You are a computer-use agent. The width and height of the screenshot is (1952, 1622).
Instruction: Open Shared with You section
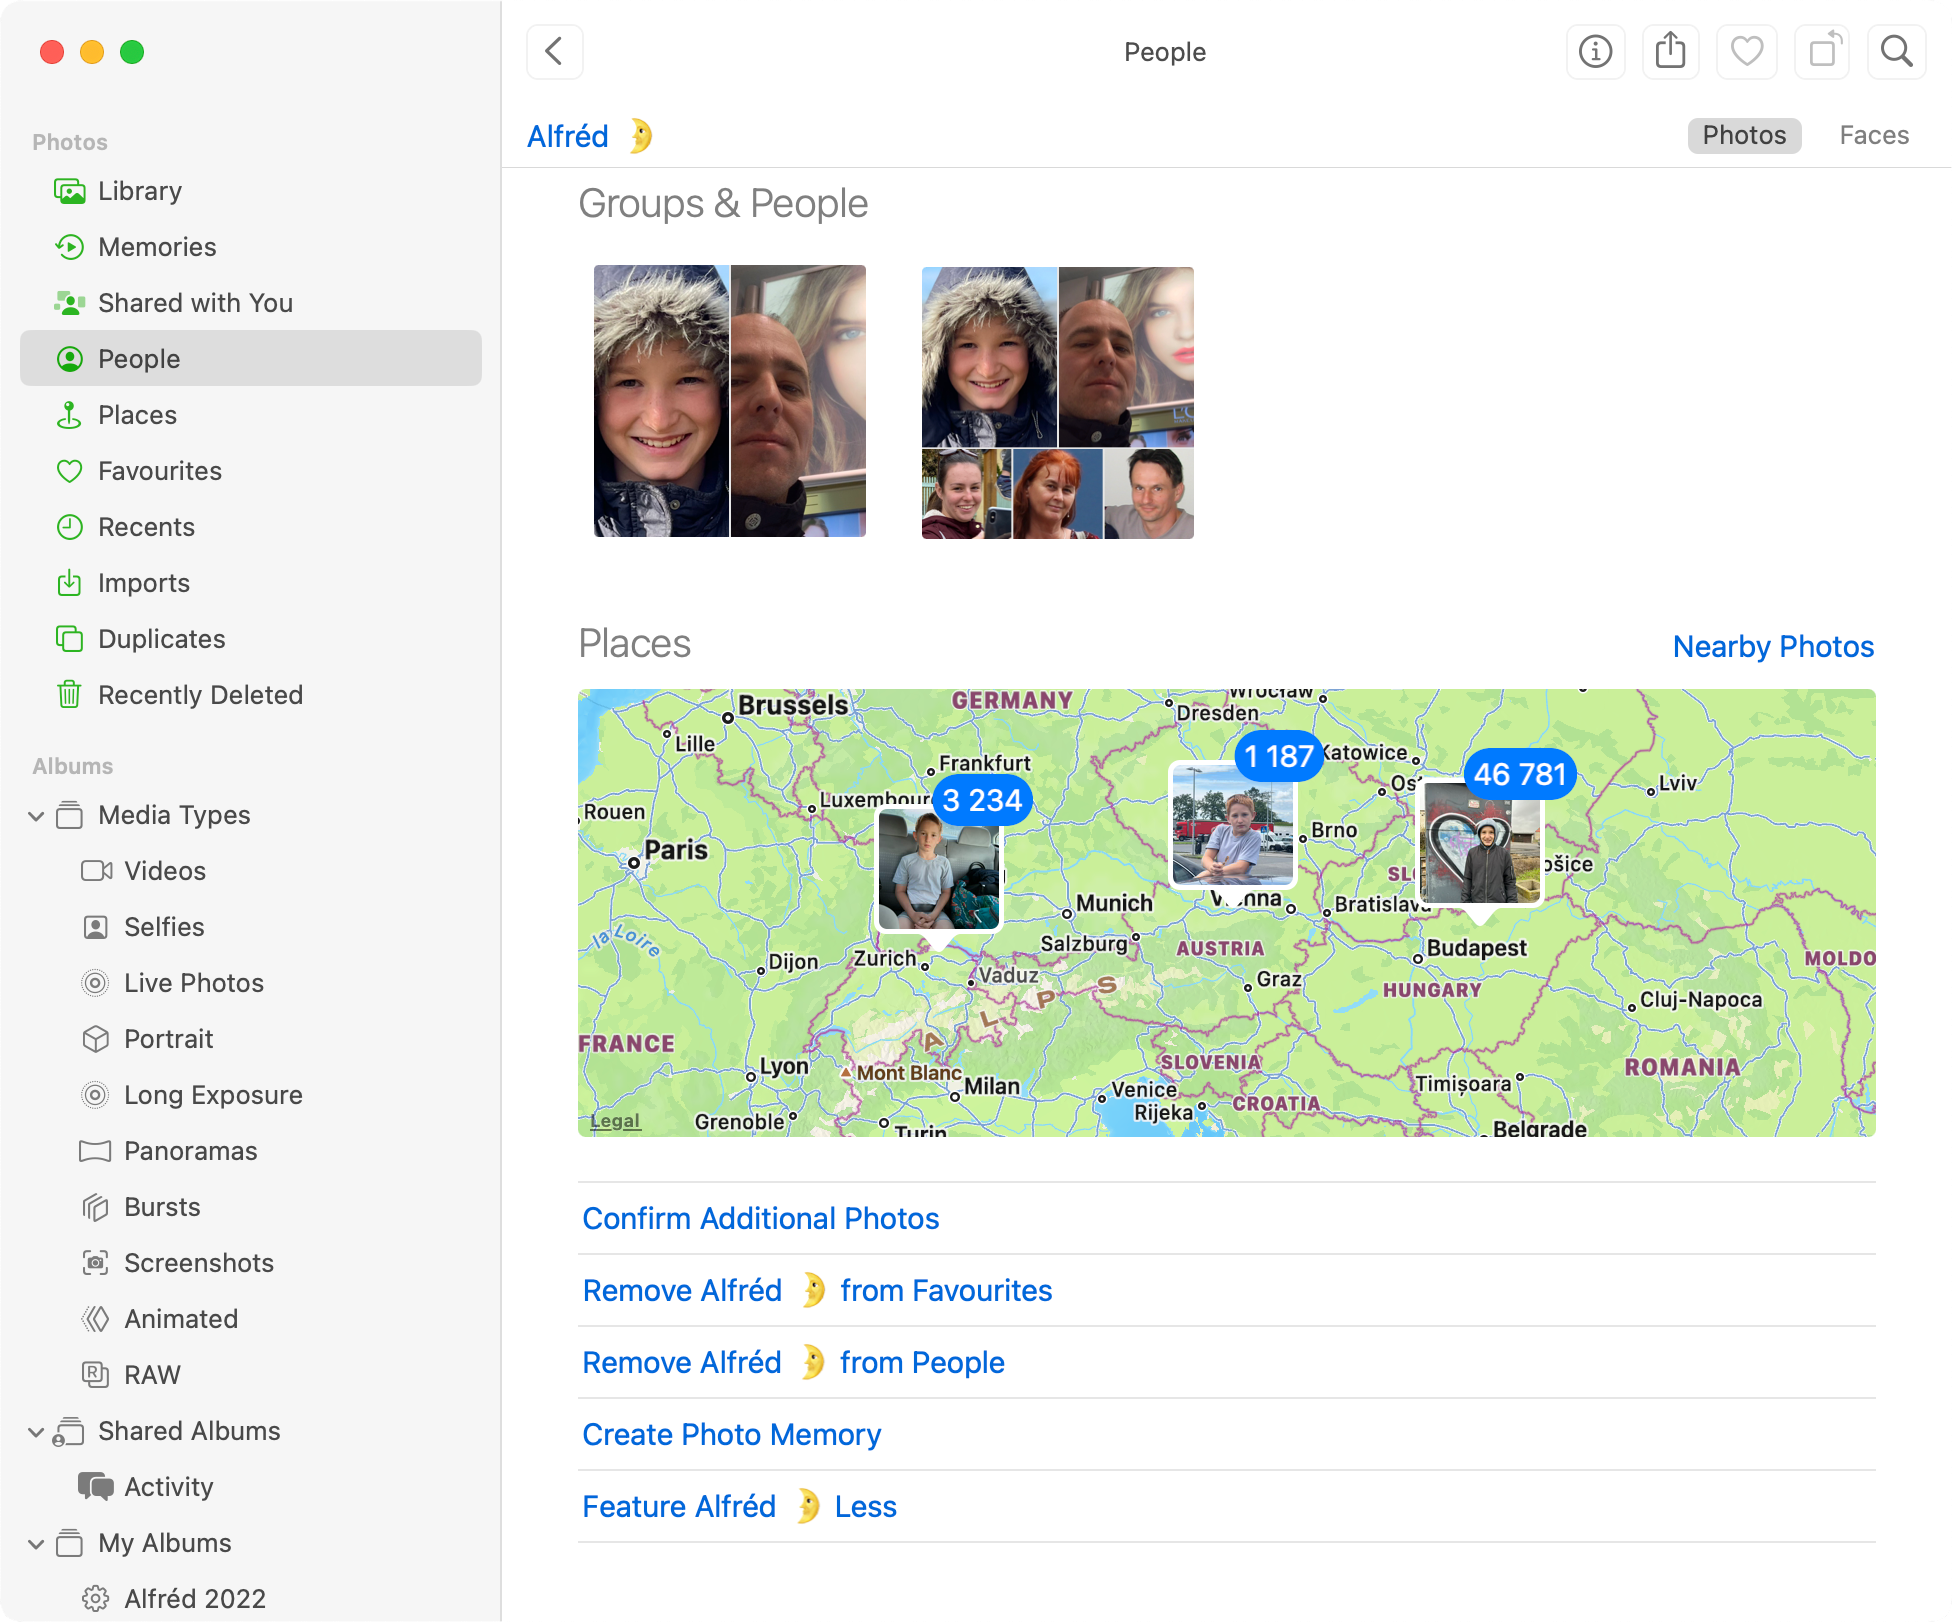coord(250,303)
